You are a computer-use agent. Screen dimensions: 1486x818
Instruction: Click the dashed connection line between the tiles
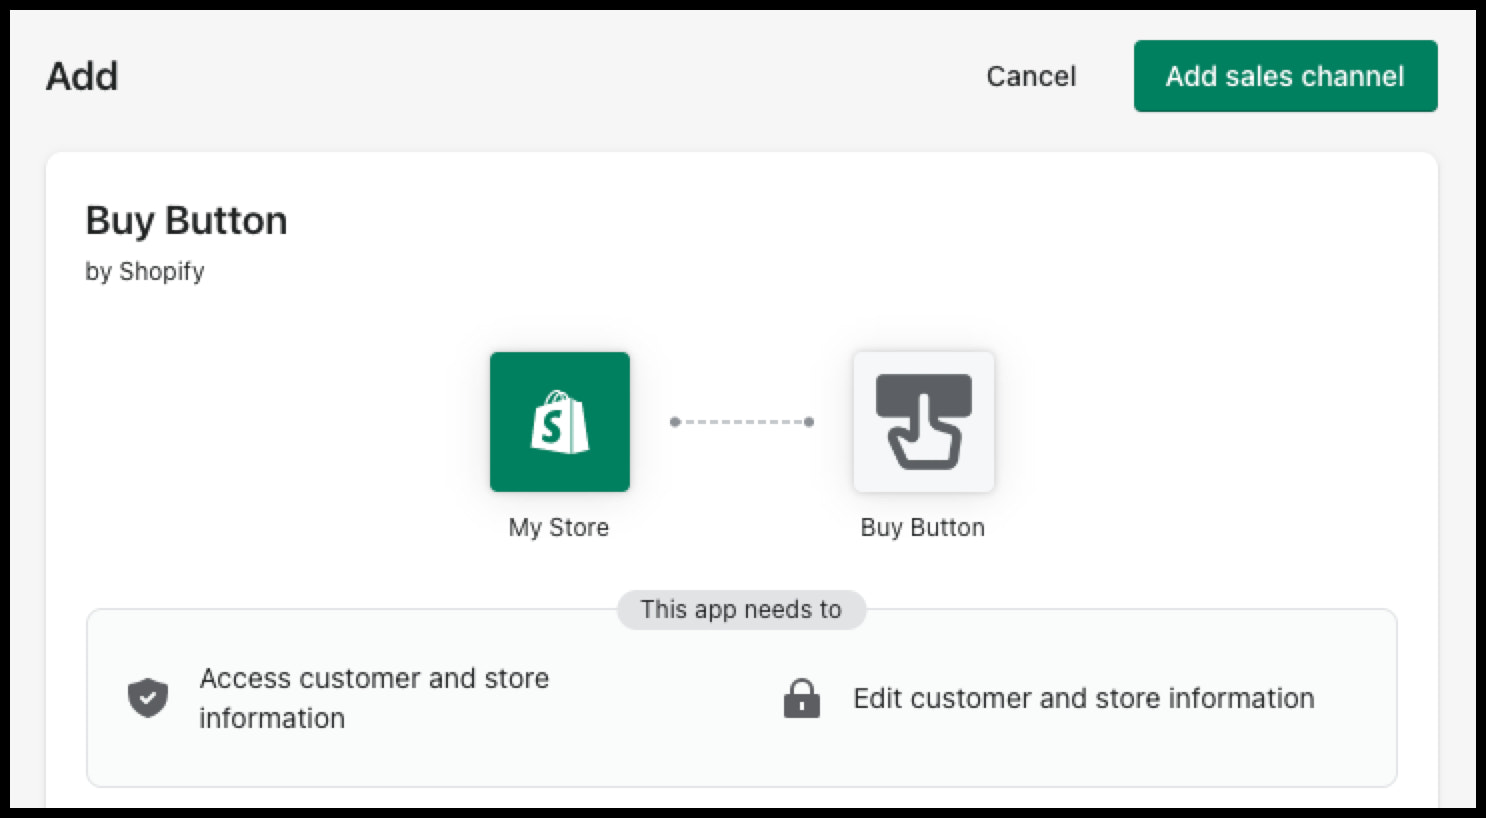click(742, 422)
